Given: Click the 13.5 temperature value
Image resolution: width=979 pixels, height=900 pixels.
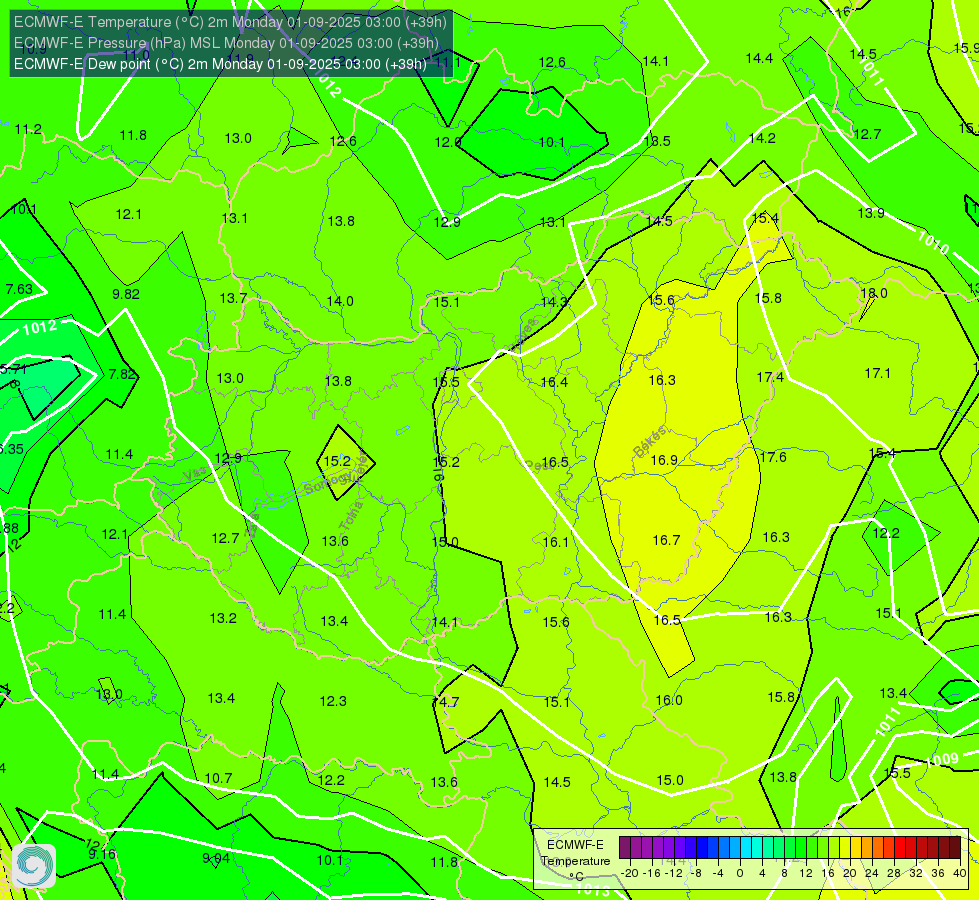Looking at the screenshot, I should (657, 141).
